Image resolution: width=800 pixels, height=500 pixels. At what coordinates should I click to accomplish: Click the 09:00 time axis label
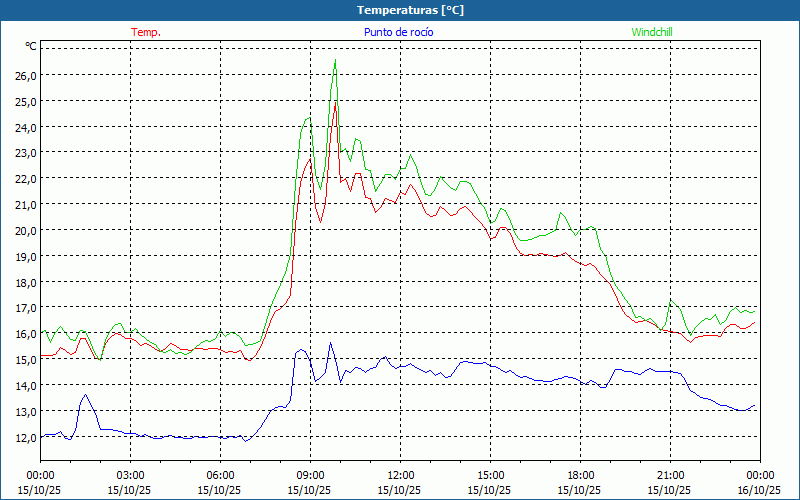310,475
